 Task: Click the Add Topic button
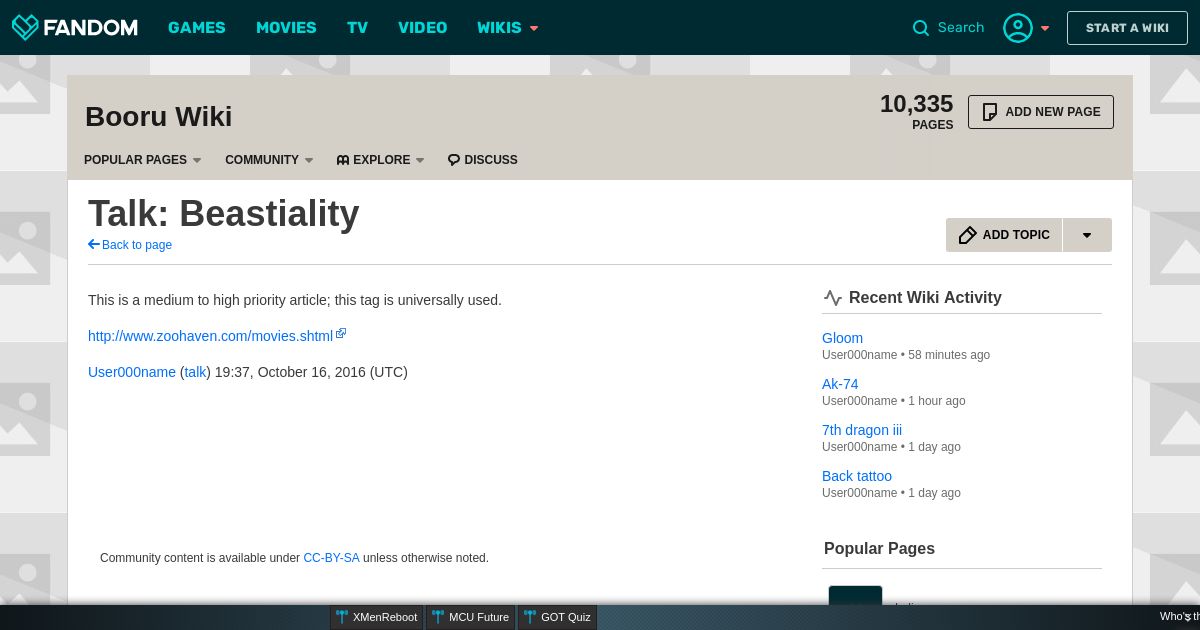(1004, 235)
